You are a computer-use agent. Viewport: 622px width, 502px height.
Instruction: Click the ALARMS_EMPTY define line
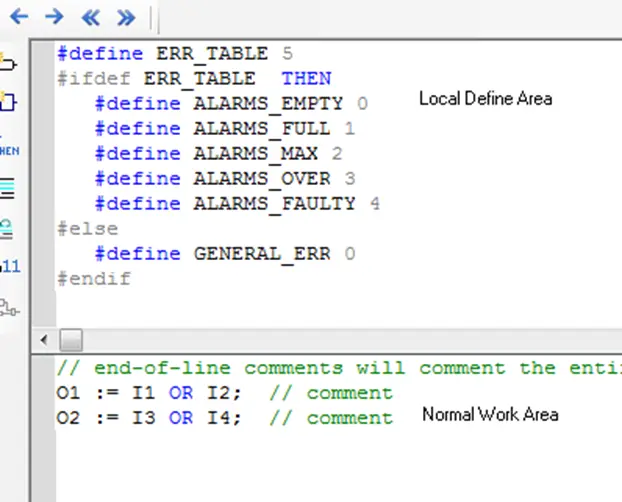pos(231,104)
